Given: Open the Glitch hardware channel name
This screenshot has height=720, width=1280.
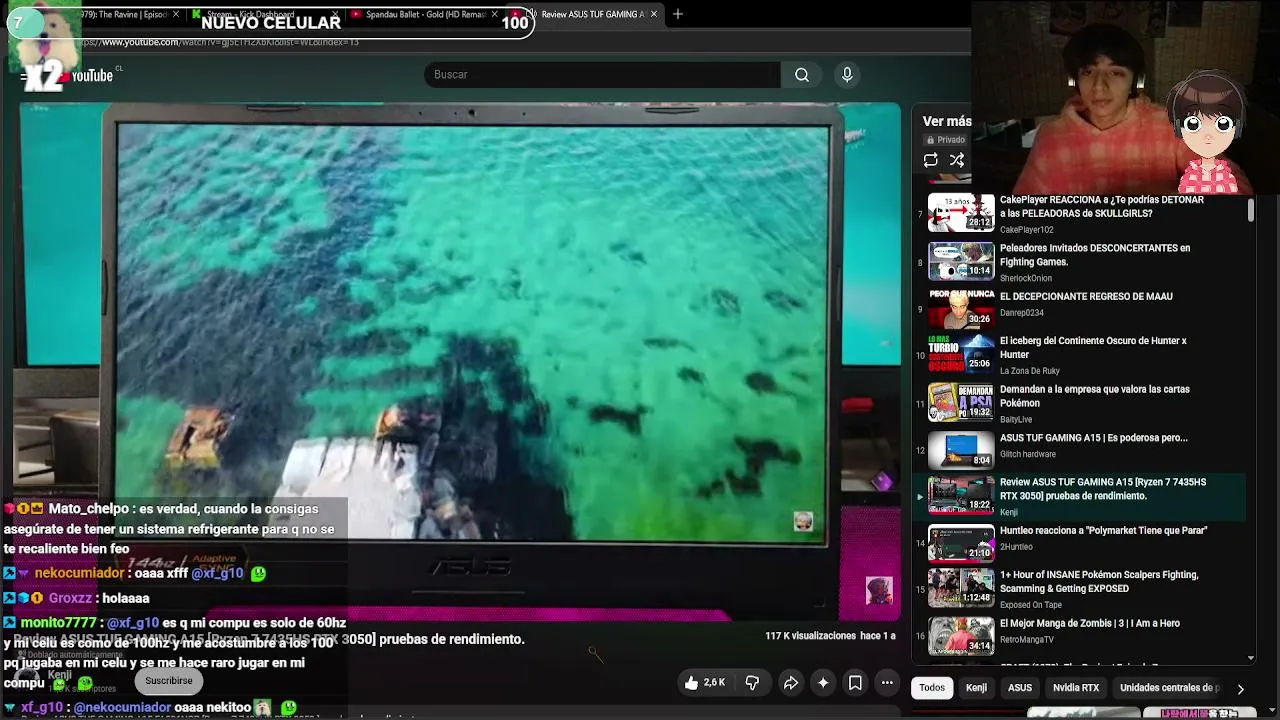Looking at the screenshot, I should coord(1028,454).
